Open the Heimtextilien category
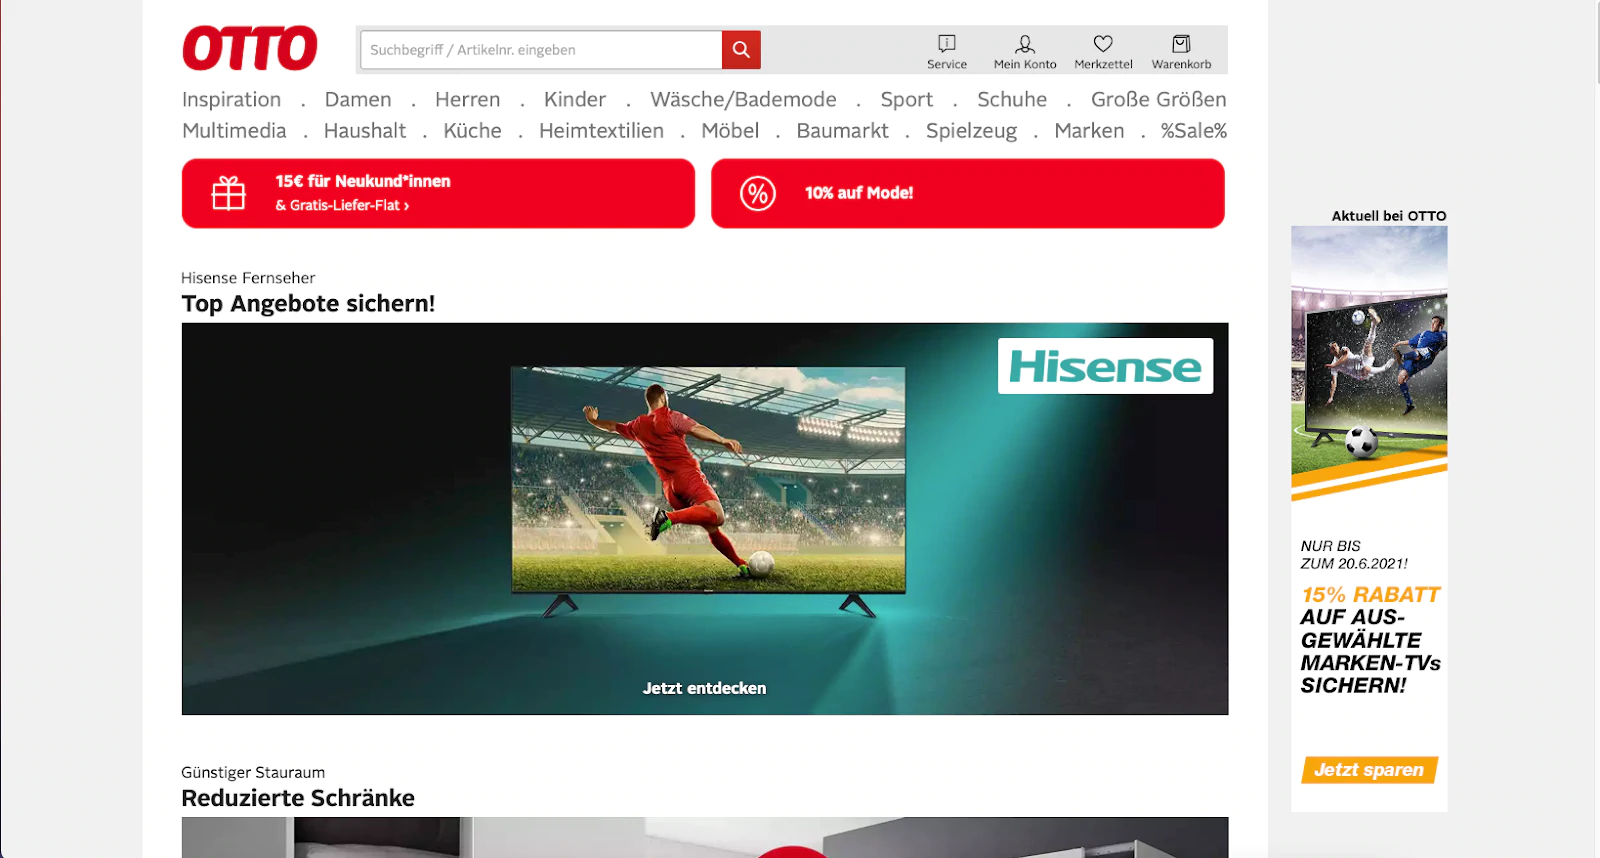The height and width of the screenshot is (858, 1600). click(x=601, y=130)
